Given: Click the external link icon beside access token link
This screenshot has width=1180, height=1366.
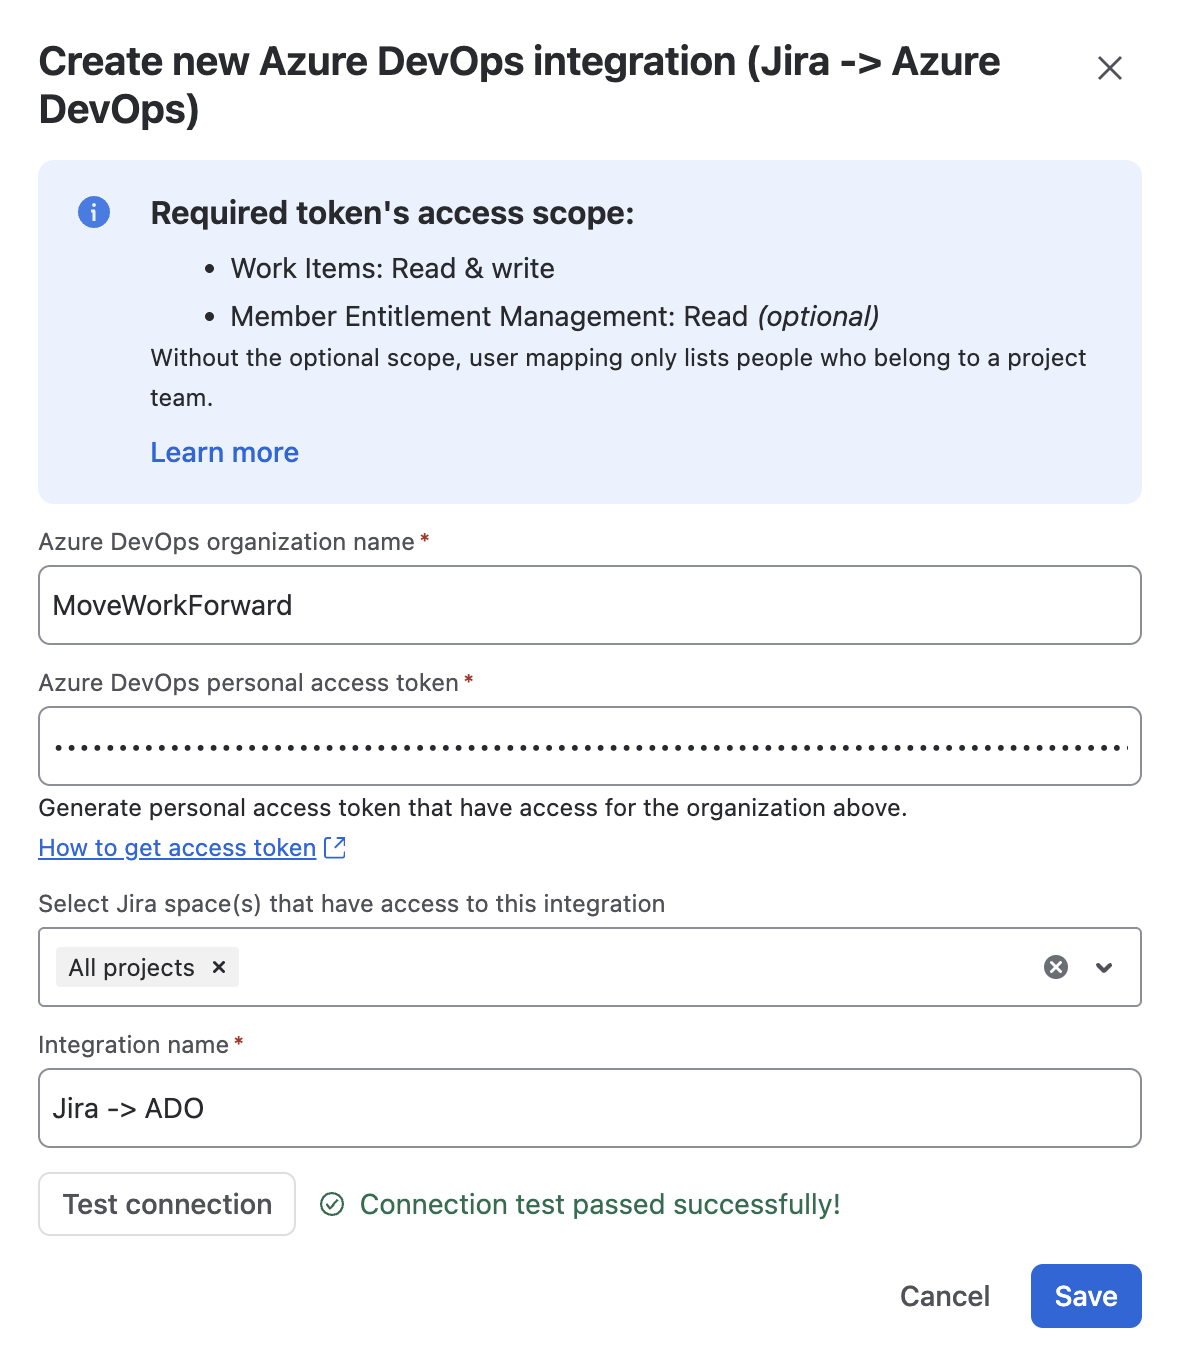Looking at the screenshot, I should pos(335,848).
